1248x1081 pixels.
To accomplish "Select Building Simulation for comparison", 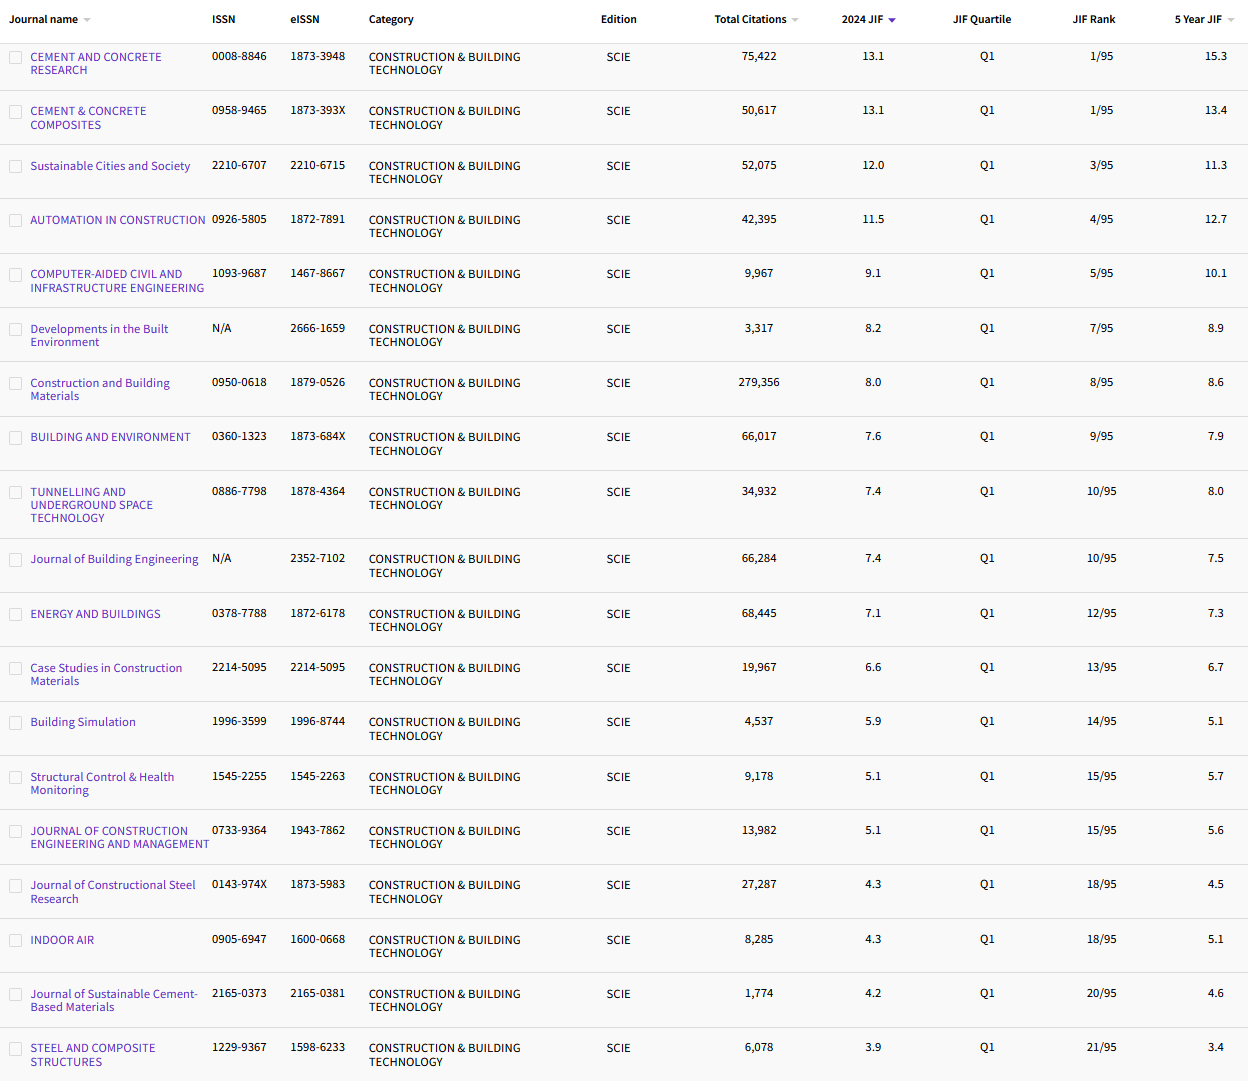I will (x=15, y=722).
